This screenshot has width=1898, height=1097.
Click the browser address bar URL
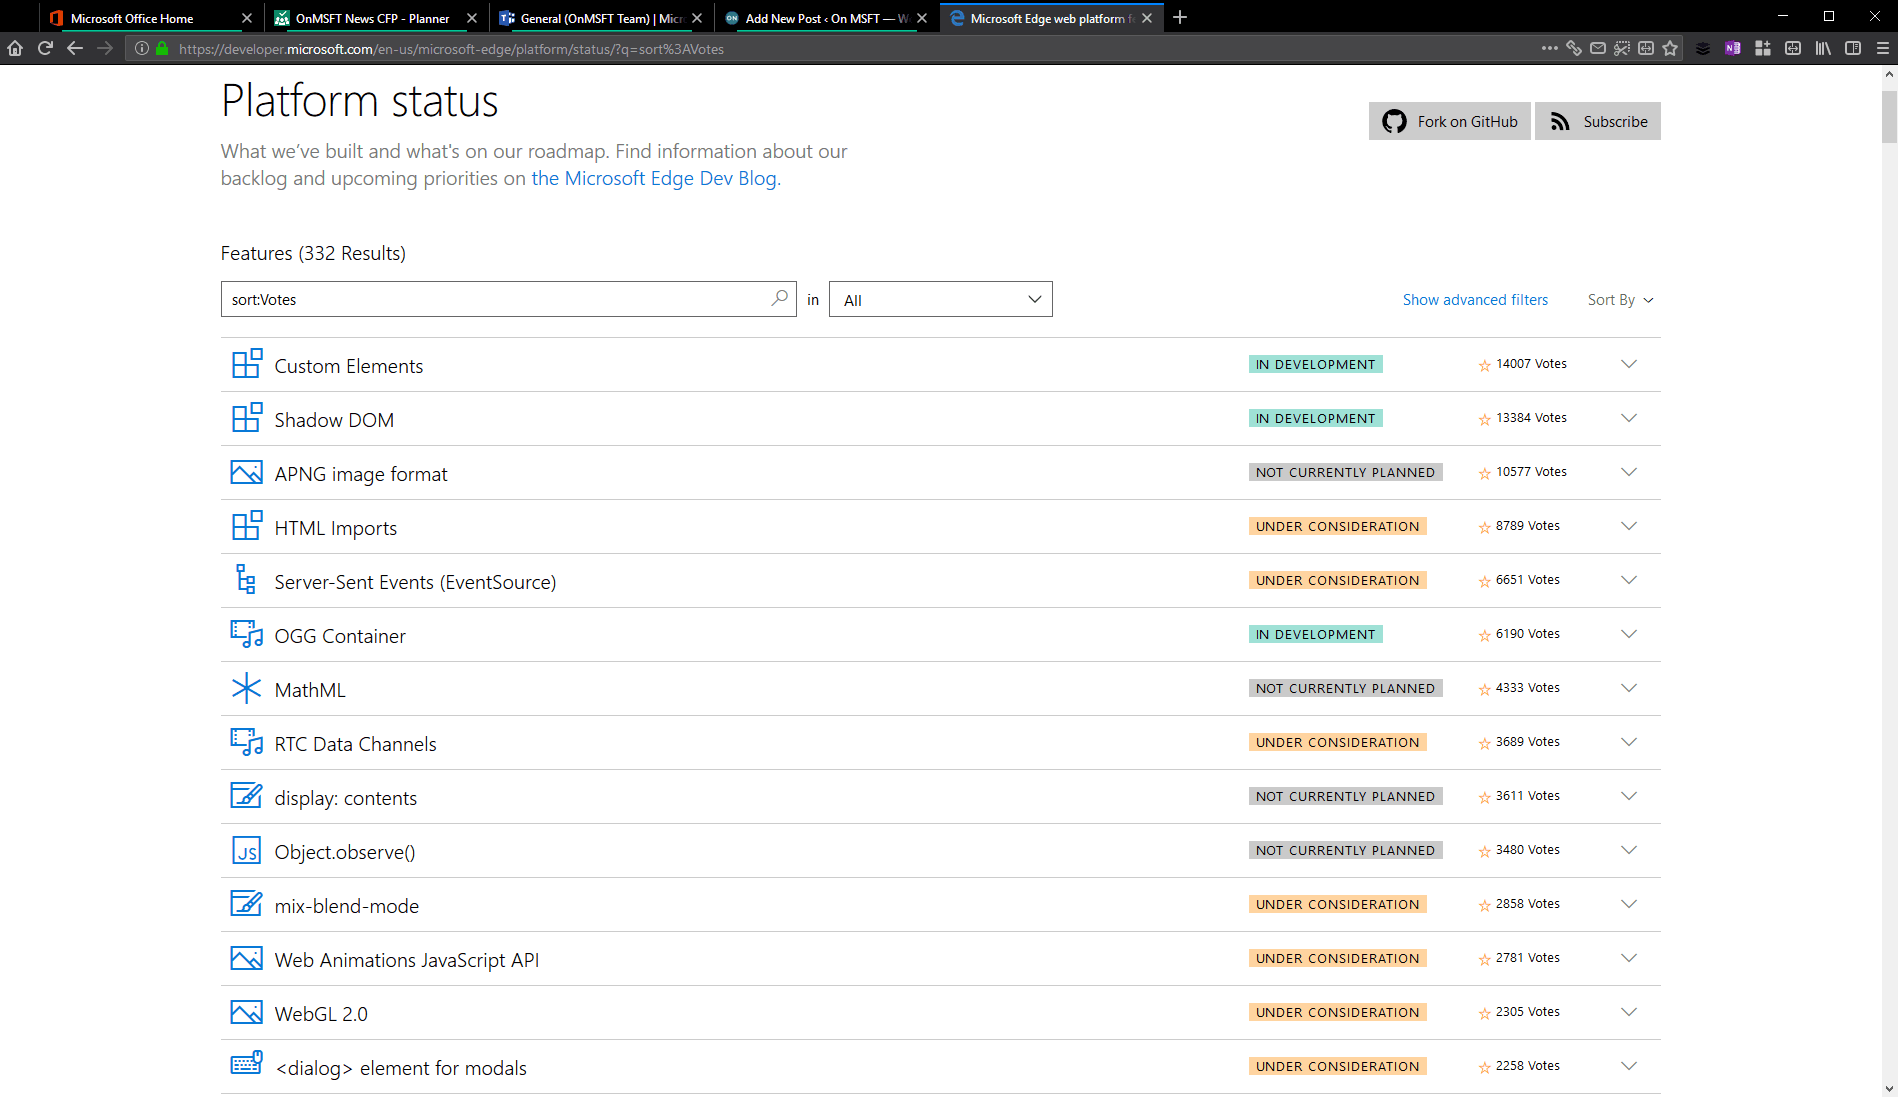click(x=451, y=49)
